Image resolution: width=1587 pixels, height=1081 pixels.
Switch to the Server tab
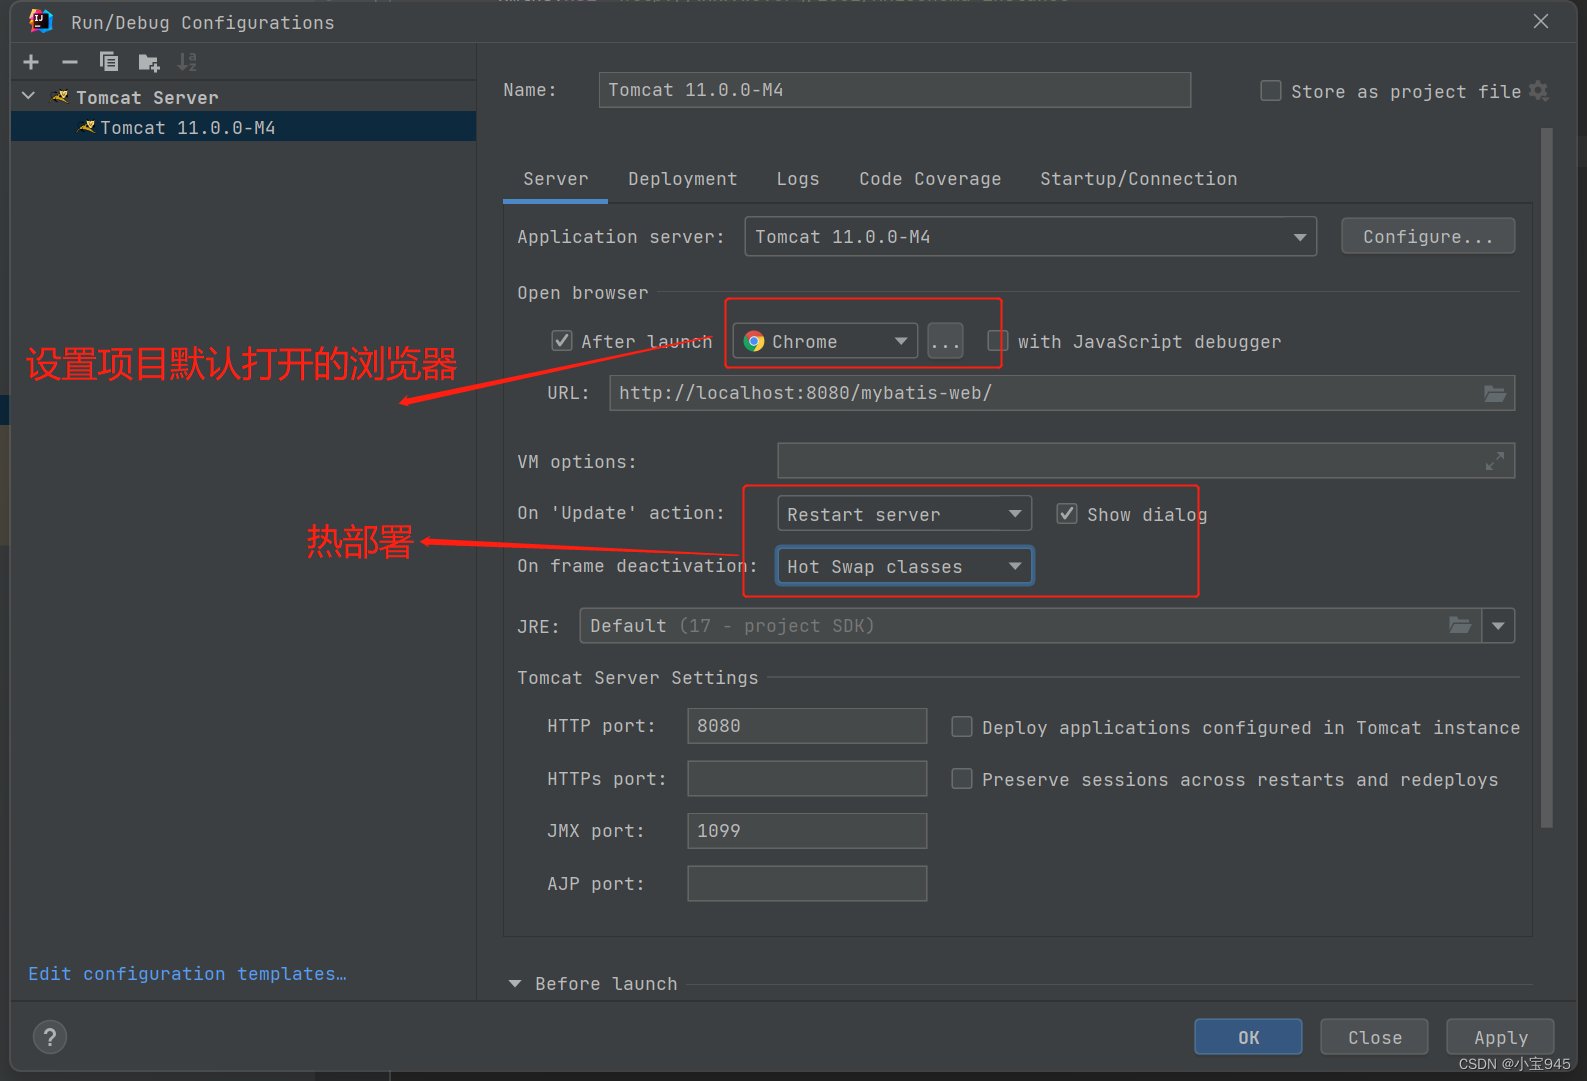point(556,179)
